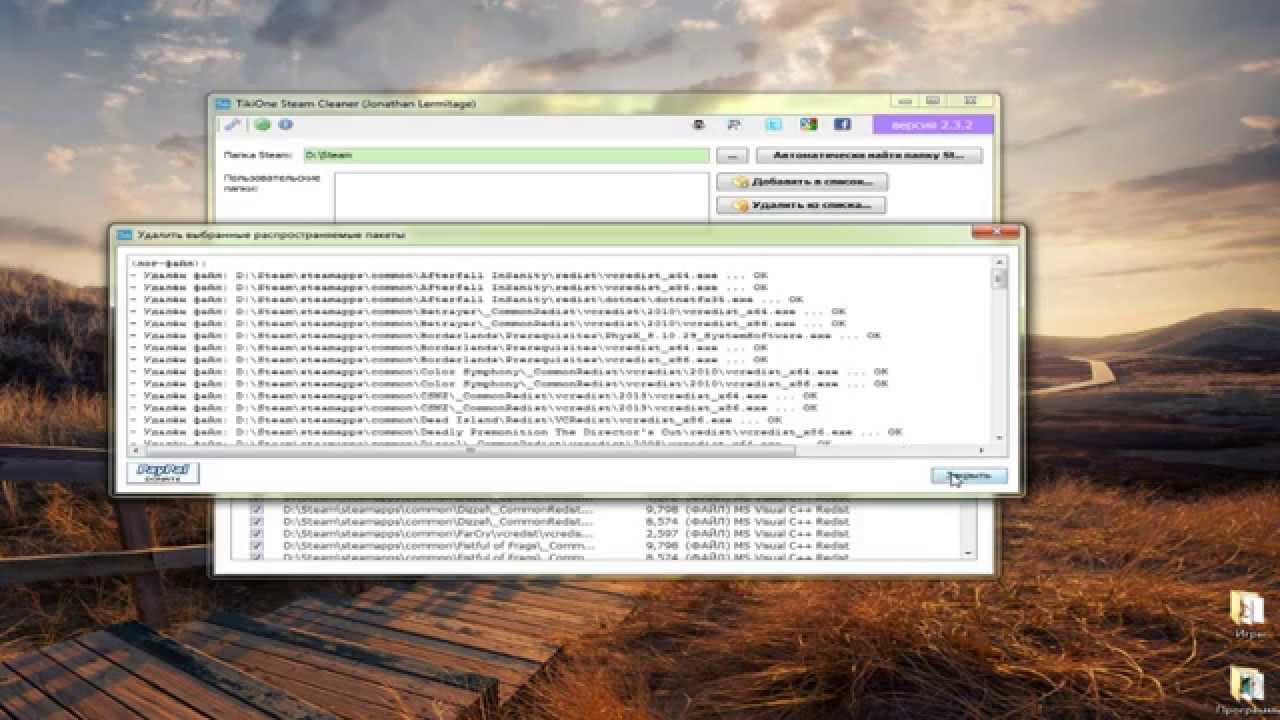1280x720 pixels.
Task: Click the PayPal donate button
Action: 163,473
